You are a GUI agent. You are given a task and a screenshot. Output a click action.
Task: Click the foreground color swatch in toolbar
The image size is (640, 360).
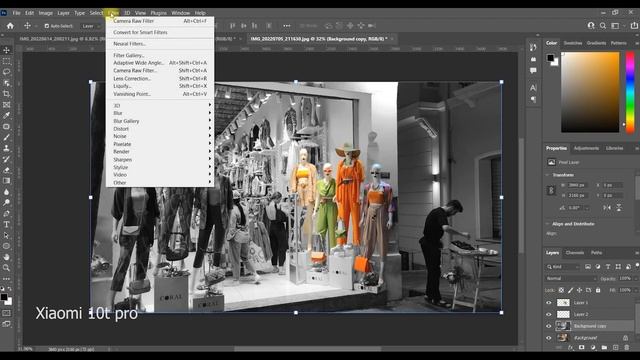[4, 297]
